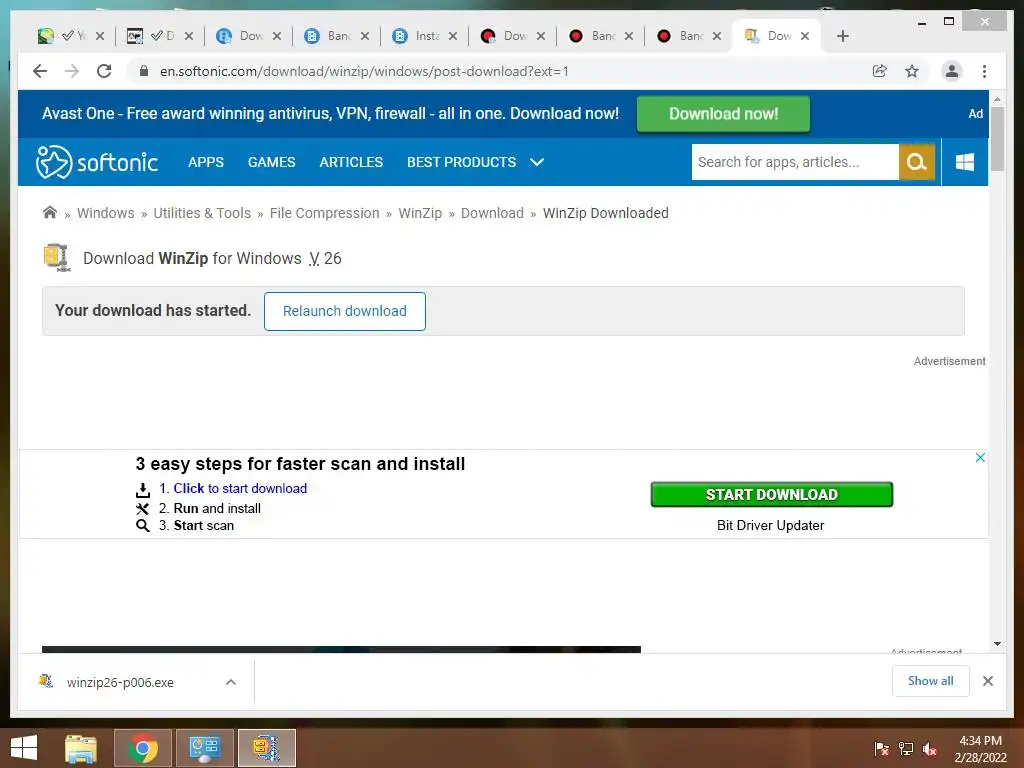Click Show all downloads button
Screen dimensions: 1024x768
pos(931,680)
